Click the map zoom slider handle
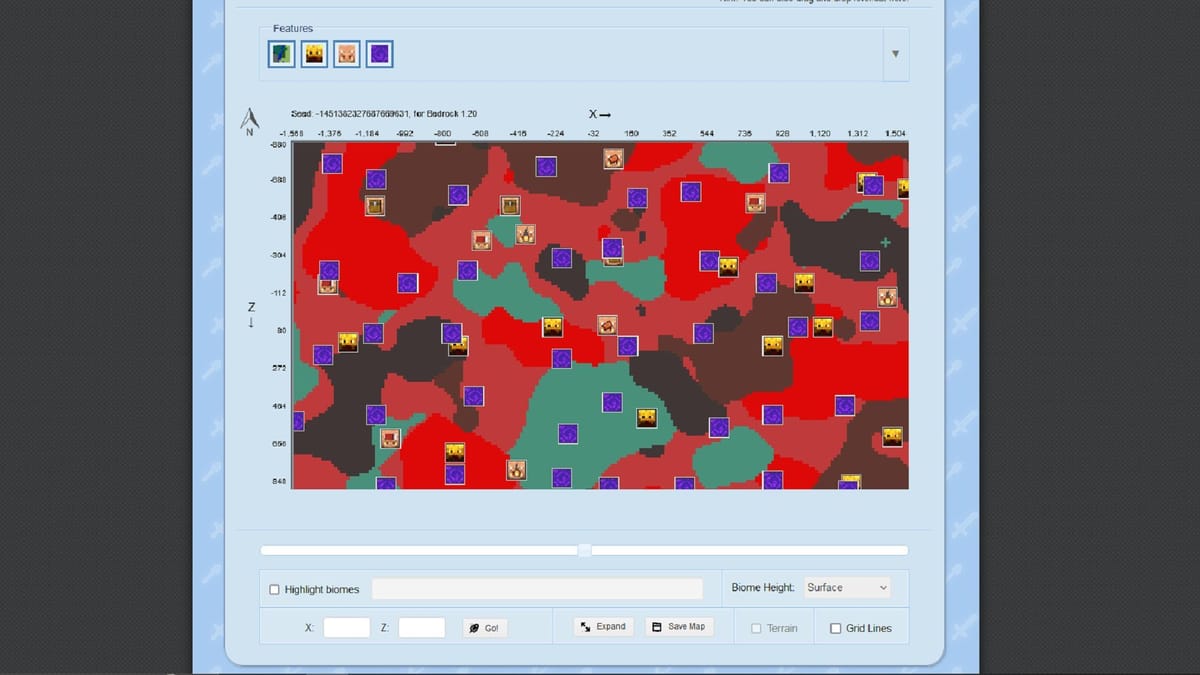The image size is (1200, 675). [x=584, y=549]
